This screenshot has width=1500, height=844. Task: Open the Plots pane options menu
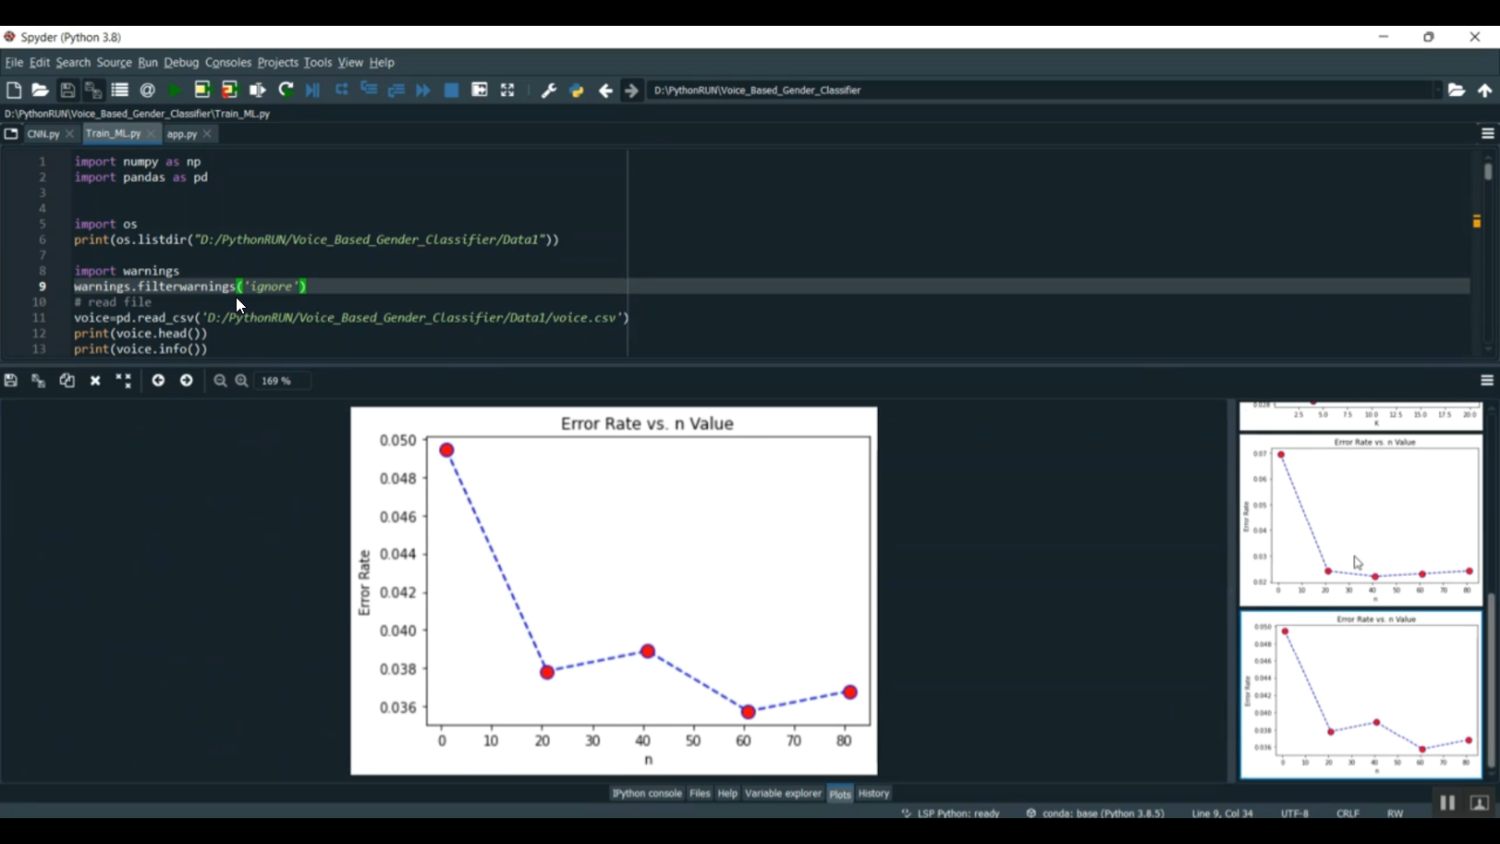click(x=1487, y=381)
